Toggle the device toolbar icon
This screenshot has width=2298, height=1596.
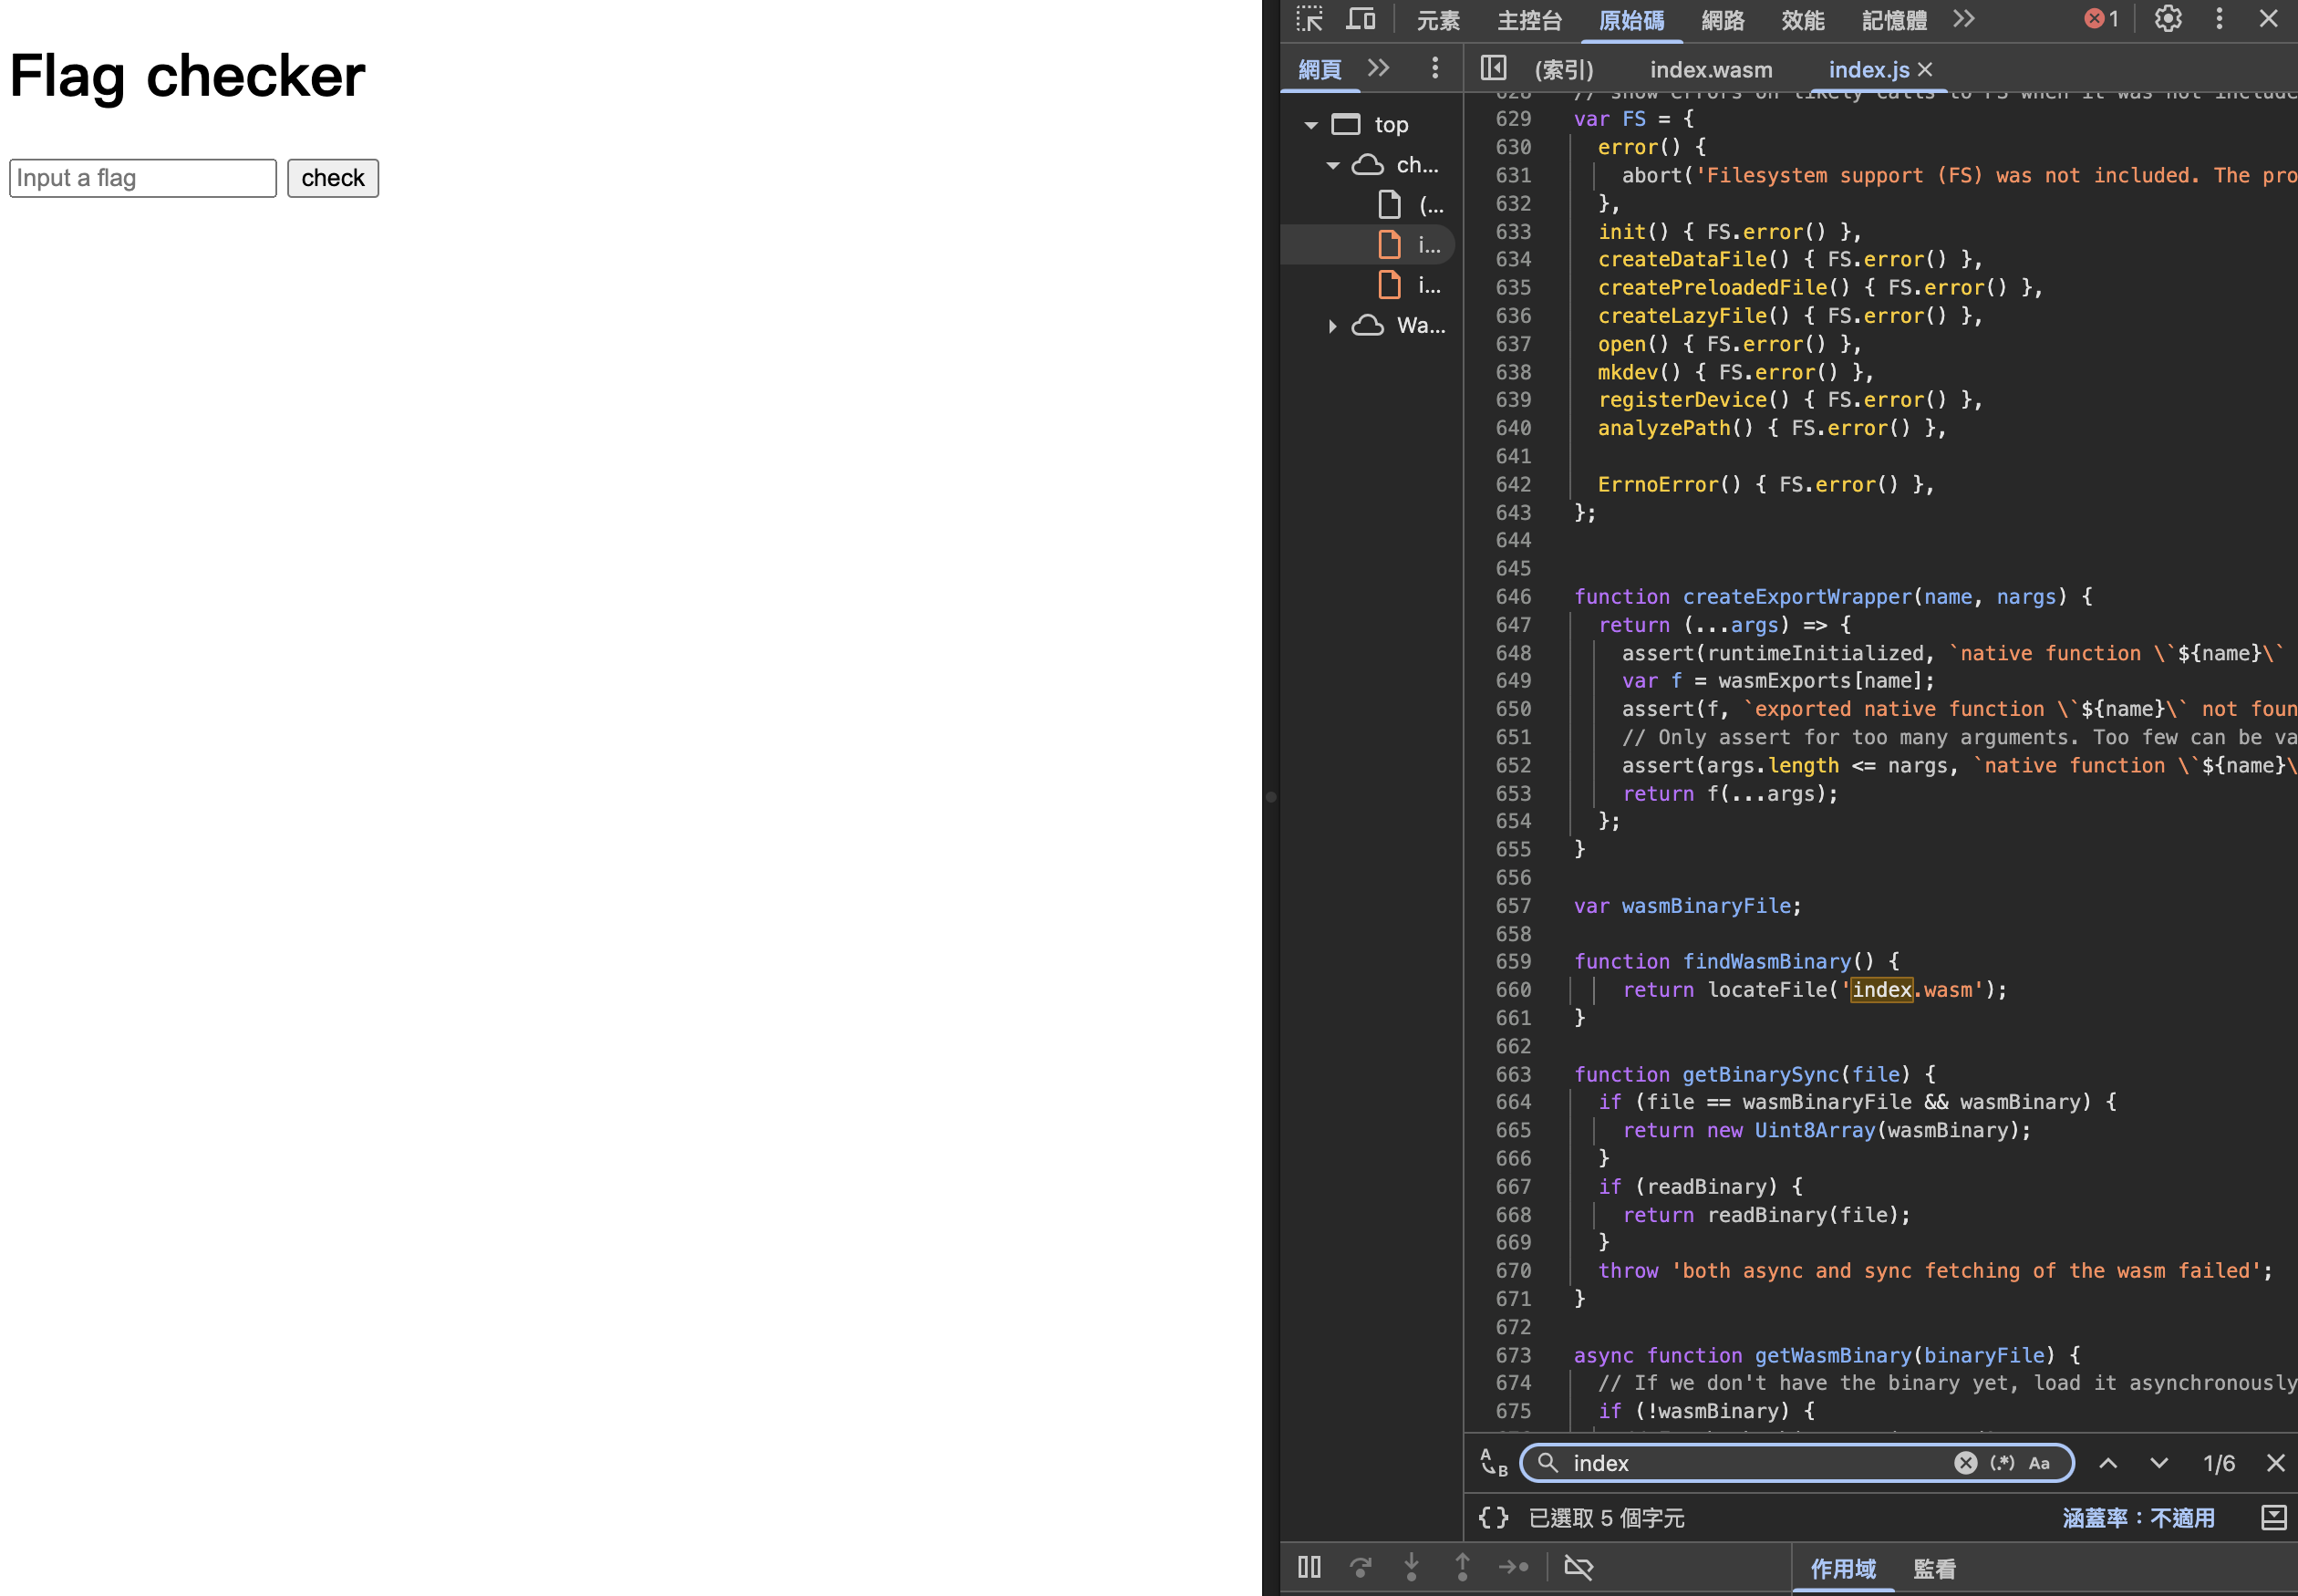point(1360,19)
